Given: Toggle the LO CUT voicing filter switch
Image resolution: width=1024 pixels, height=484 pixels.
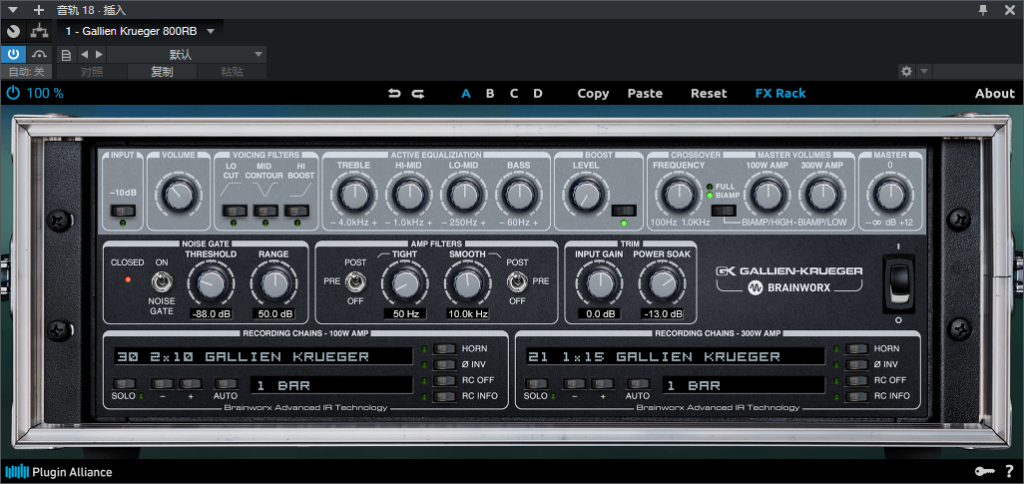Looking at the screenshot, I should click(x=234, y=210).
